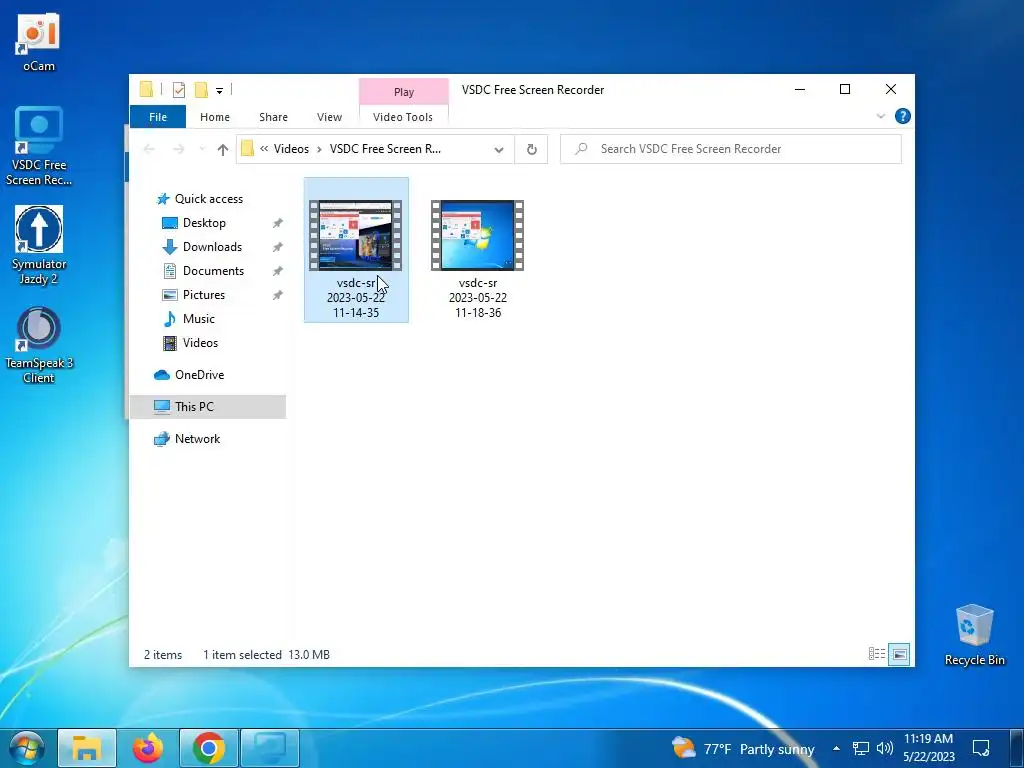Open File Explorer from the taskbar
1024x768 pixels.
click(87, 748)
